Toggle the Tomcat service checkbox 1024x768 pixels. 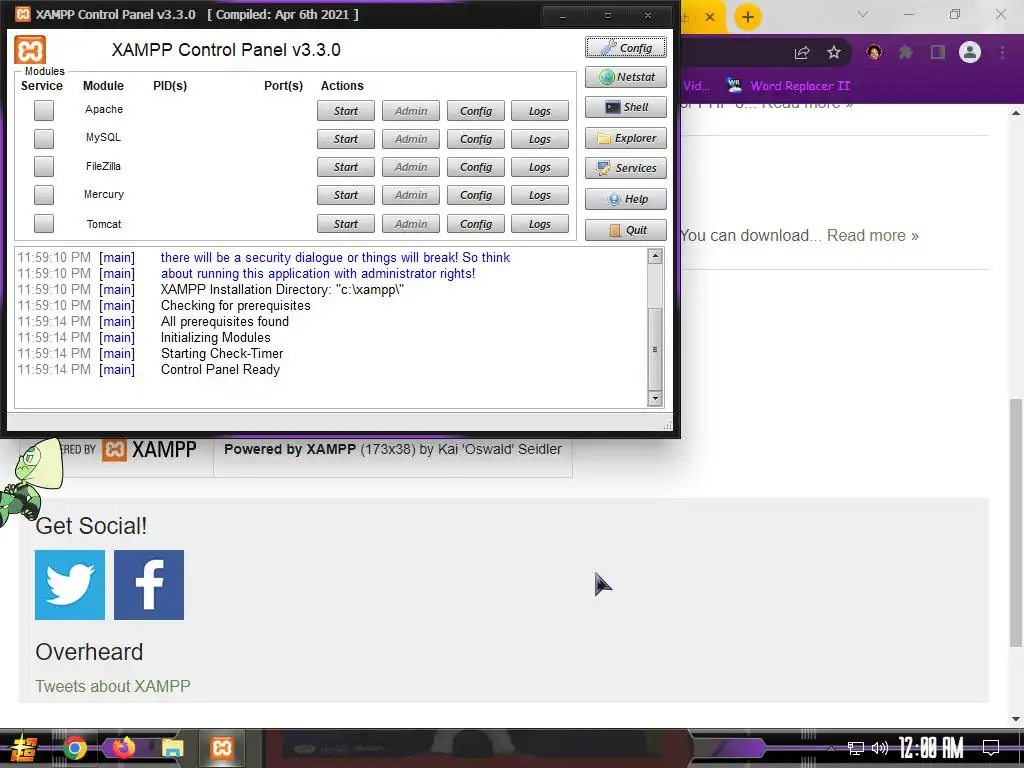click(44, 223)
